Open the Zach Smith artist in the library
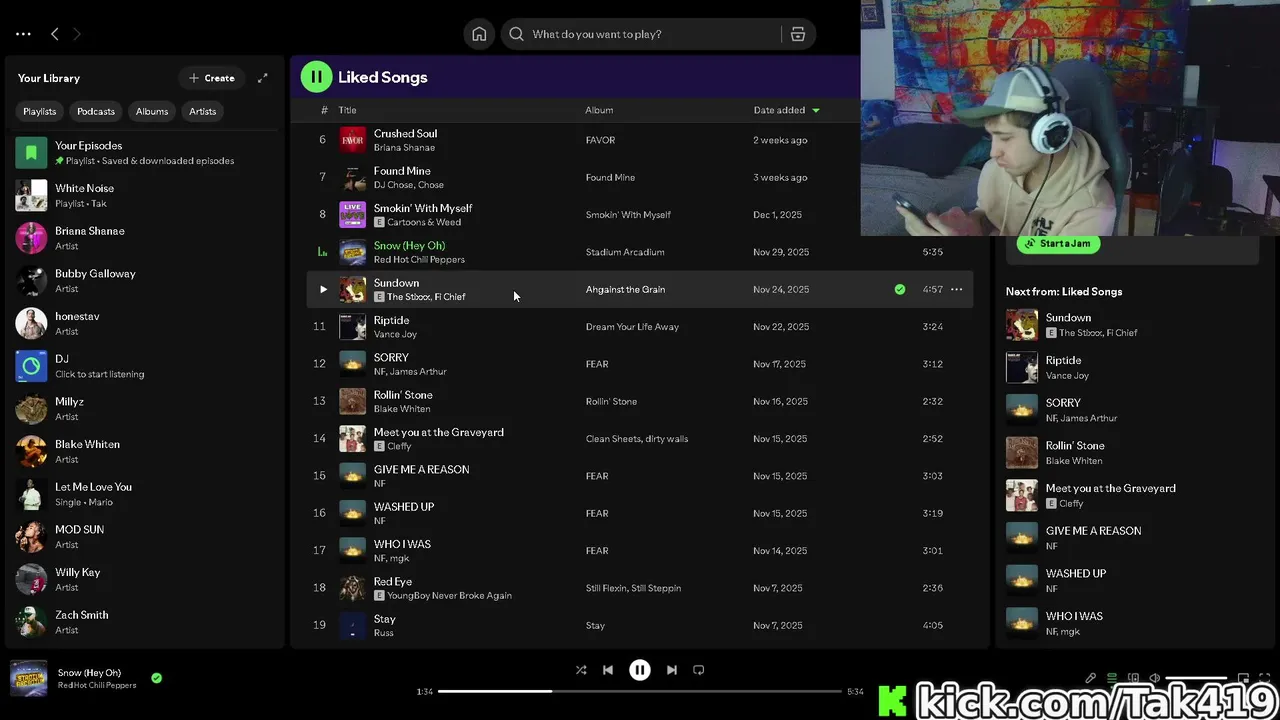The image size is (1280, 720). pos(145,622)
